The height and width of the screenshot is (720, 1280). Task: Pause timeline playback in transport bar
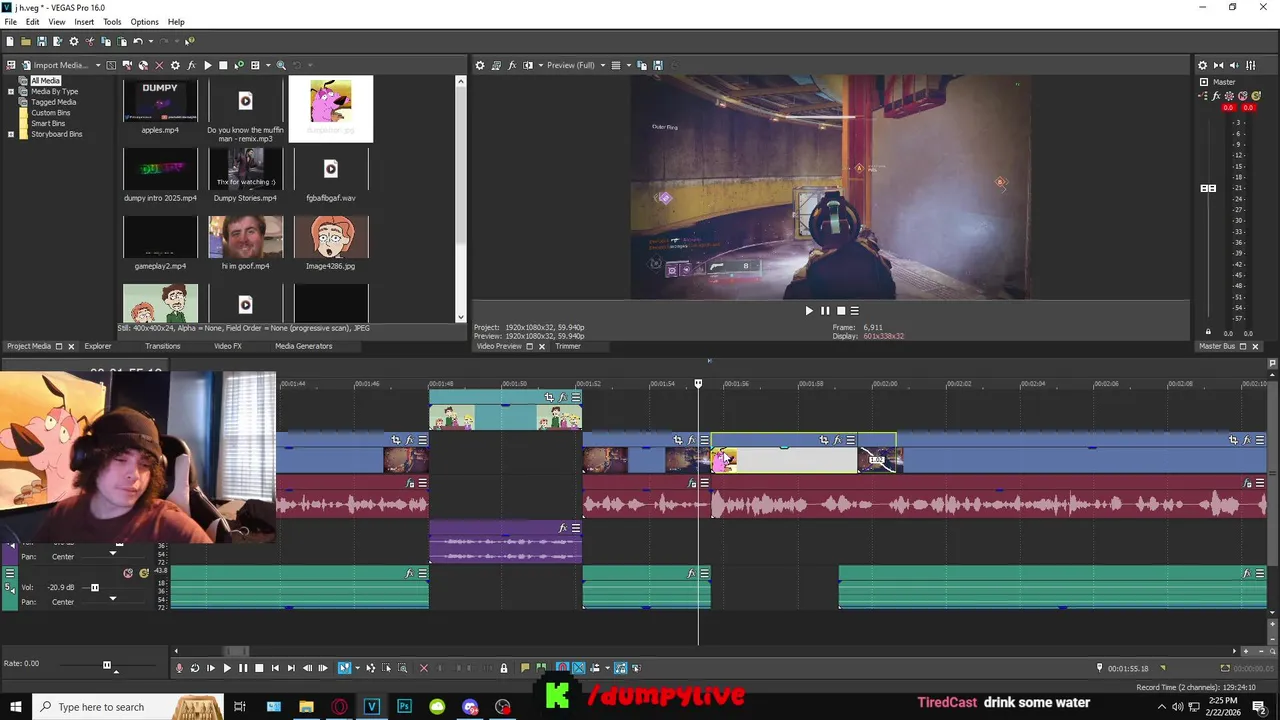(242, 668)
